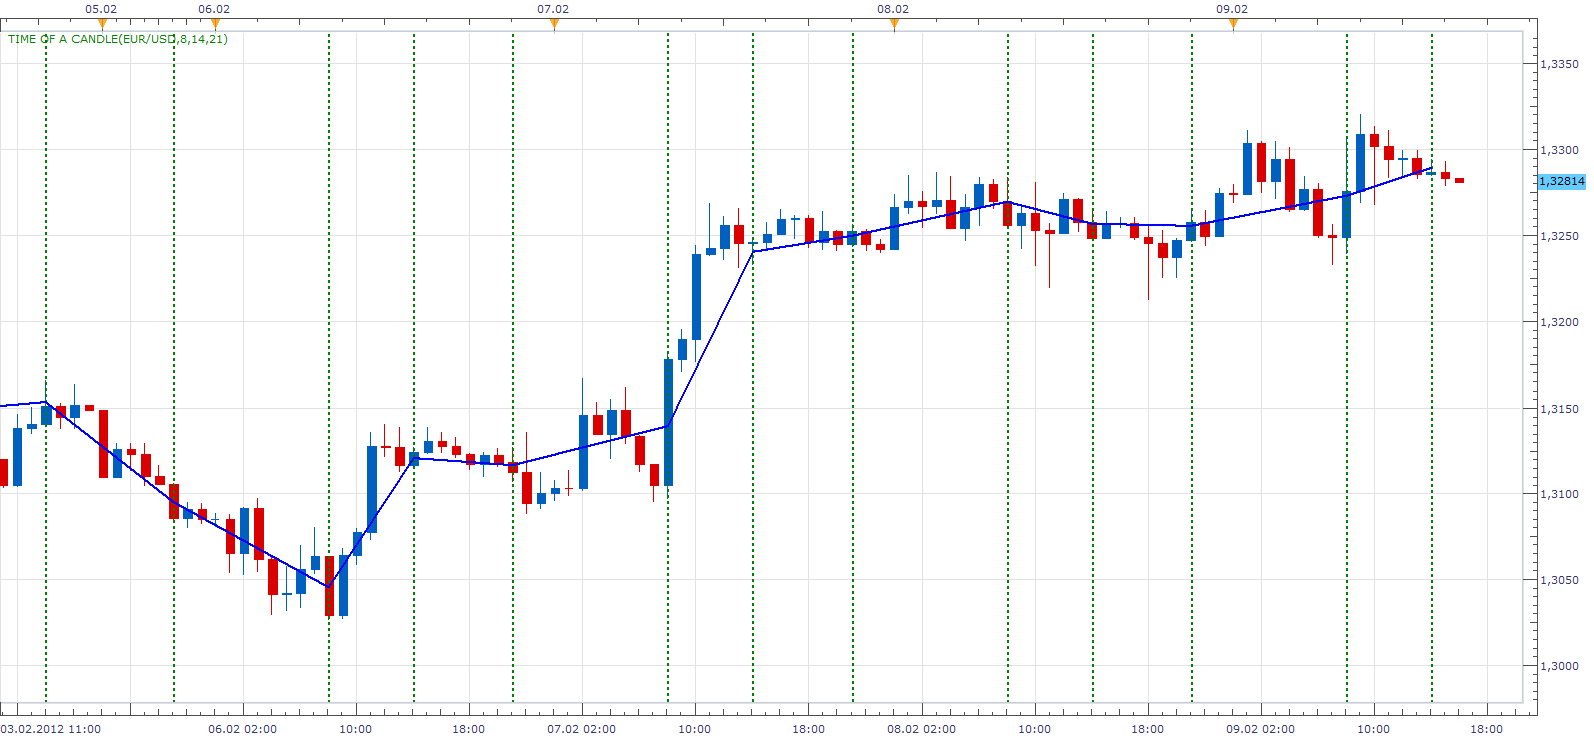Click the TIME OF A CANDLE indicator label
1594x740 pixels.
118,39
